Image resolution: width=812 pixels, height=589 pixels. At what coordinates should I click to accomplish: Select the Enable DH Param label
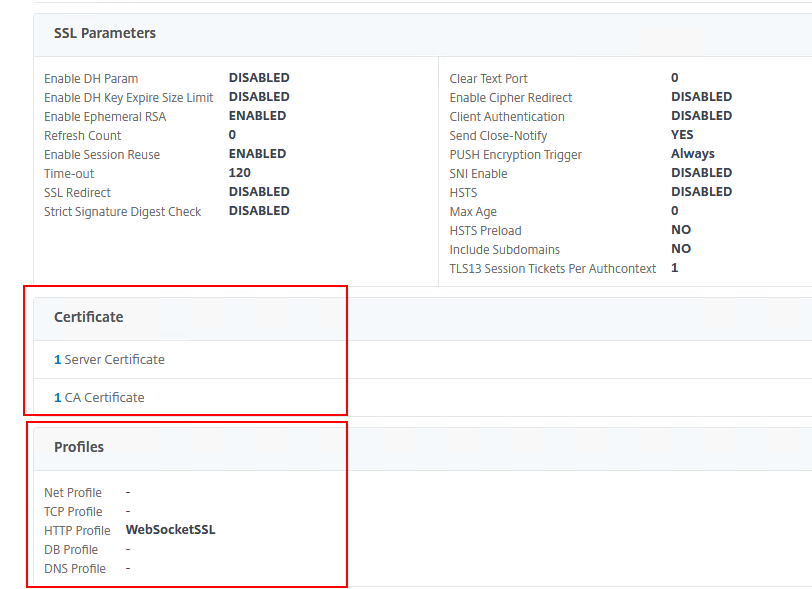click(x=91, y=78)
